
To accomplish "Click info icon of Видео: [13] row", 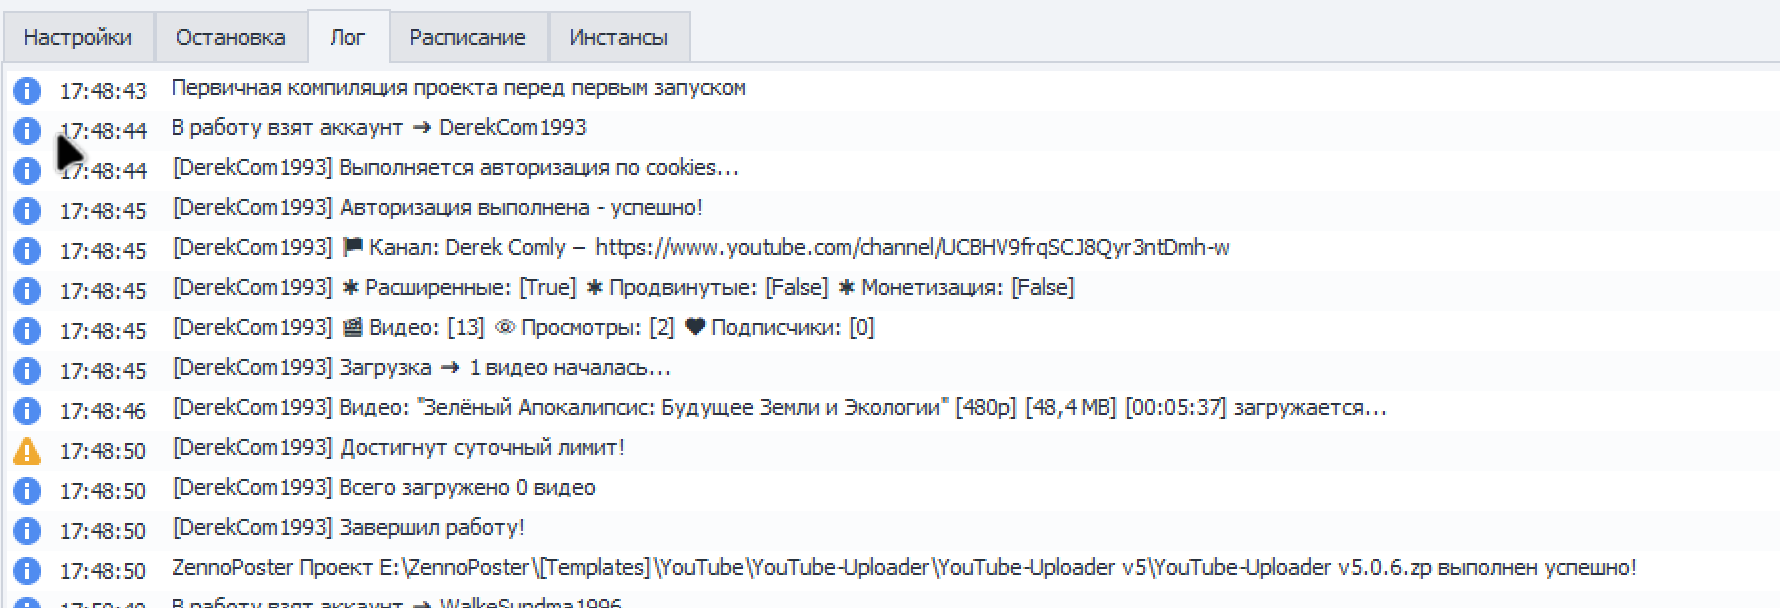I will [27, 331].
